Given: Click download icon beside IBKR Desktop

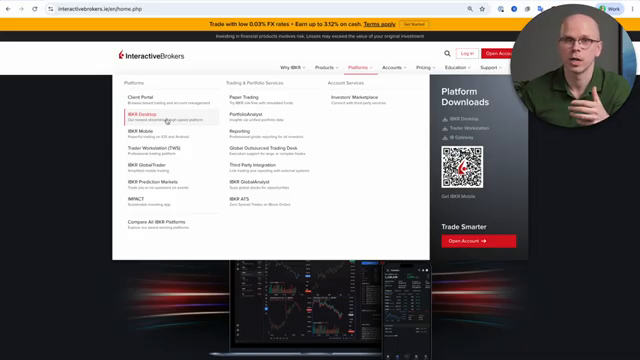Looking at the screenshot, I should coord(445,119).
